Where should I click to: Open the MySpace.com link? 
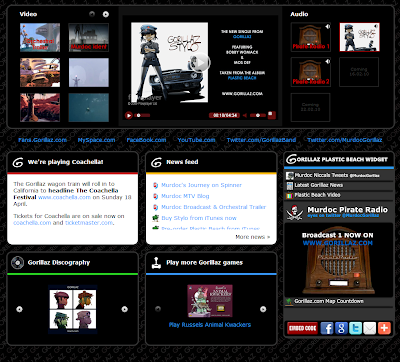tap(96, 140)
